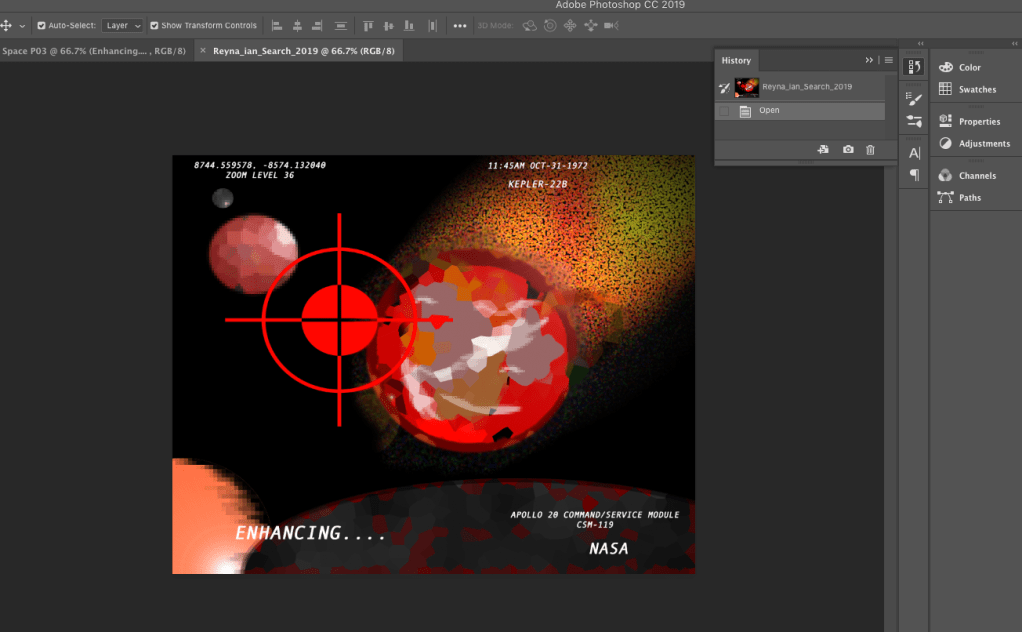Click the Align top edges icon
The width and height of the screenshot is (1022, 632).
point(368,25)
